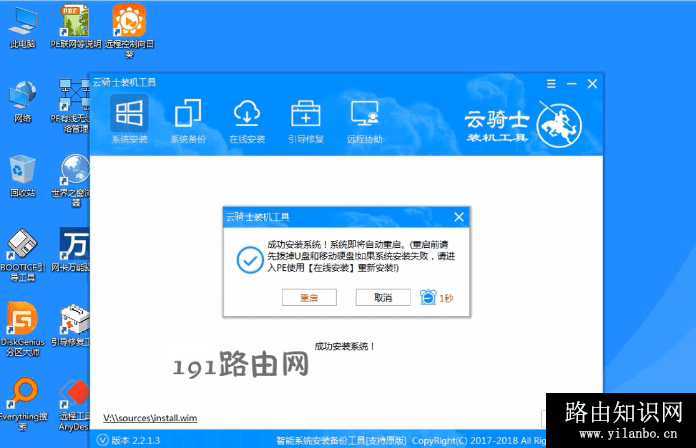Click the 智能系统安装备份工具 footer text
The width and height of the screenshot is (696, 448).
(x=341, y=440)
